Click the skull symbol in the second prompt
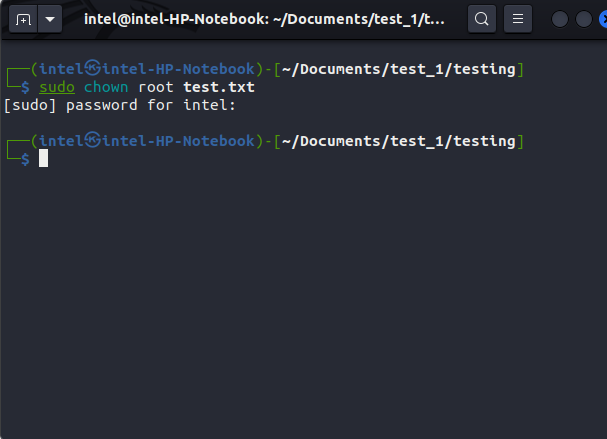Viewport: 607px width, 439px height. (92, 141)
